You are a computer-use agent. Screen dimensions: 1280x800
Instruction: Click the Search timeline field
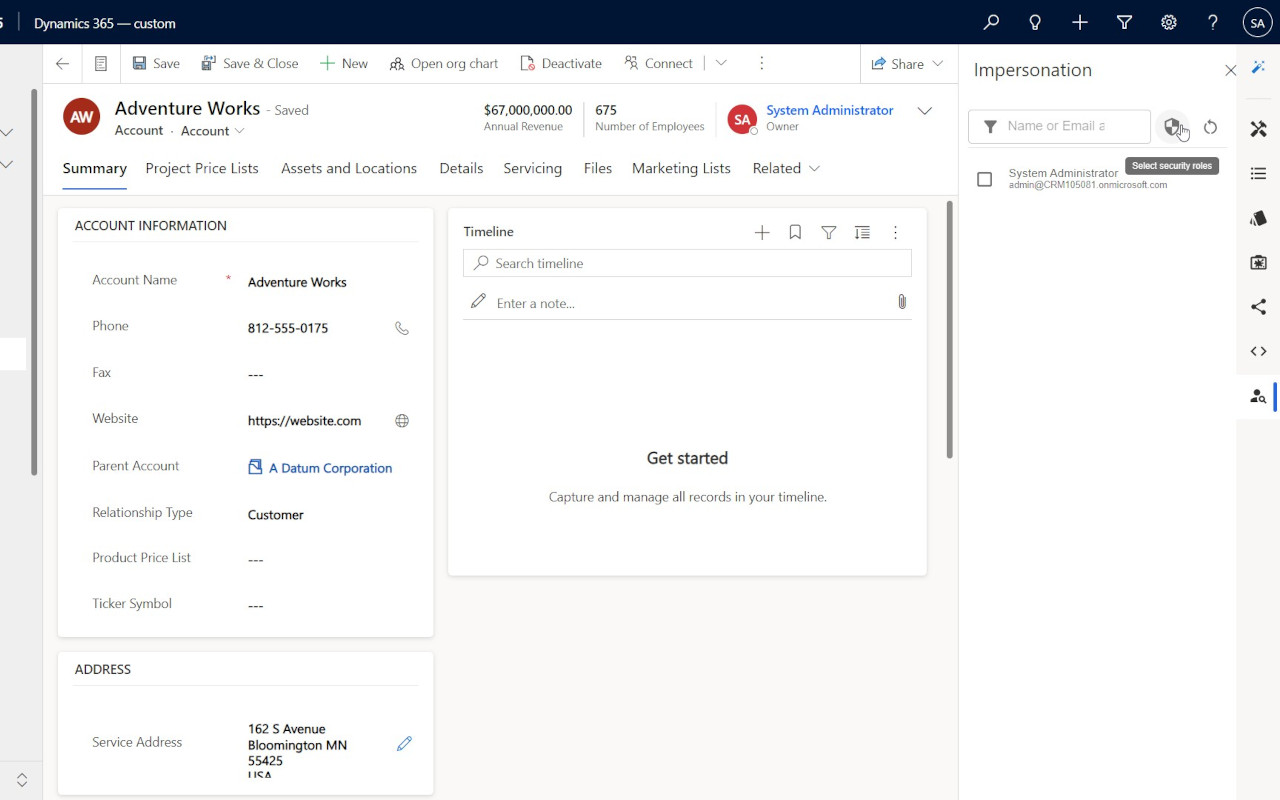pos(687,263)
